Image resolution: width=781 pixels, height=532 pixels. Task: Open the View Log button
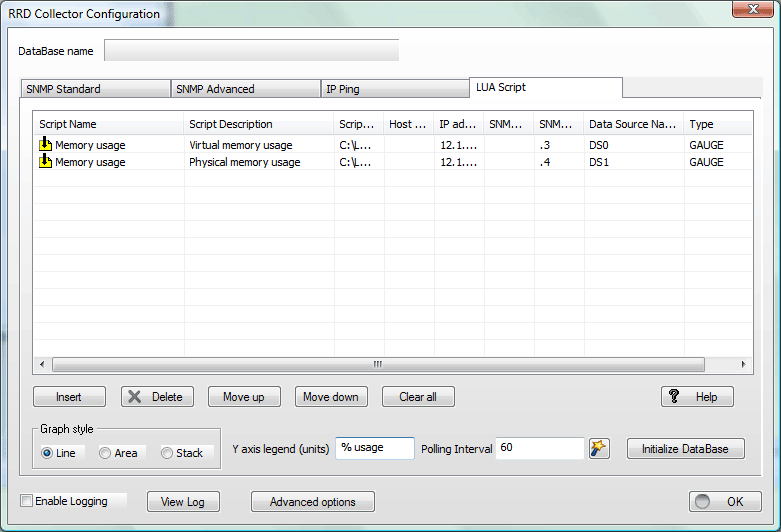tap(183, 502)
